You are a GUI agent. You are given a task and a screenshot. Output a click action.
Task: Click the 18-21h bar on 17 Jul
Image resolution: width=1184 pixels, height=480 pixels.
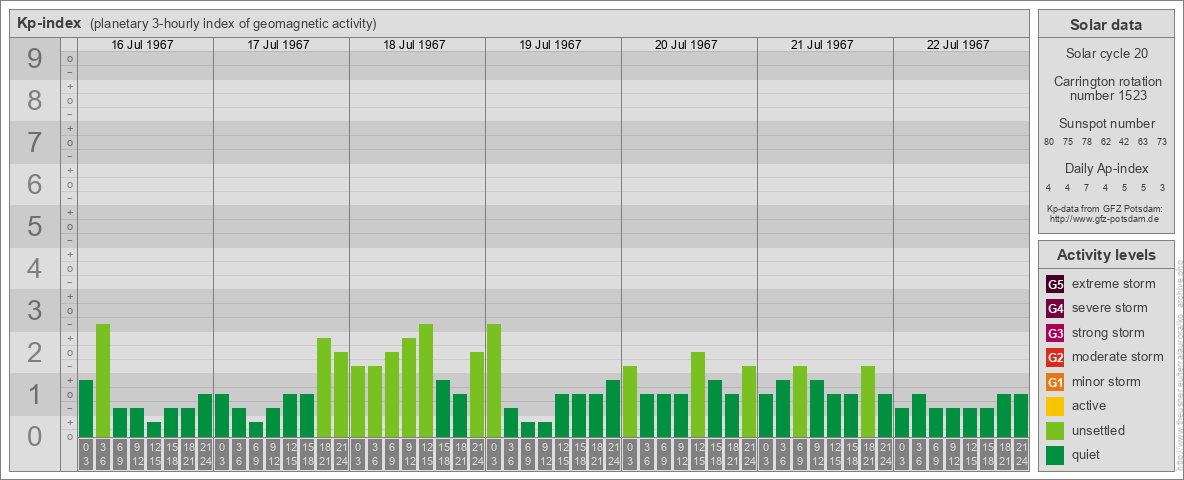324,388
